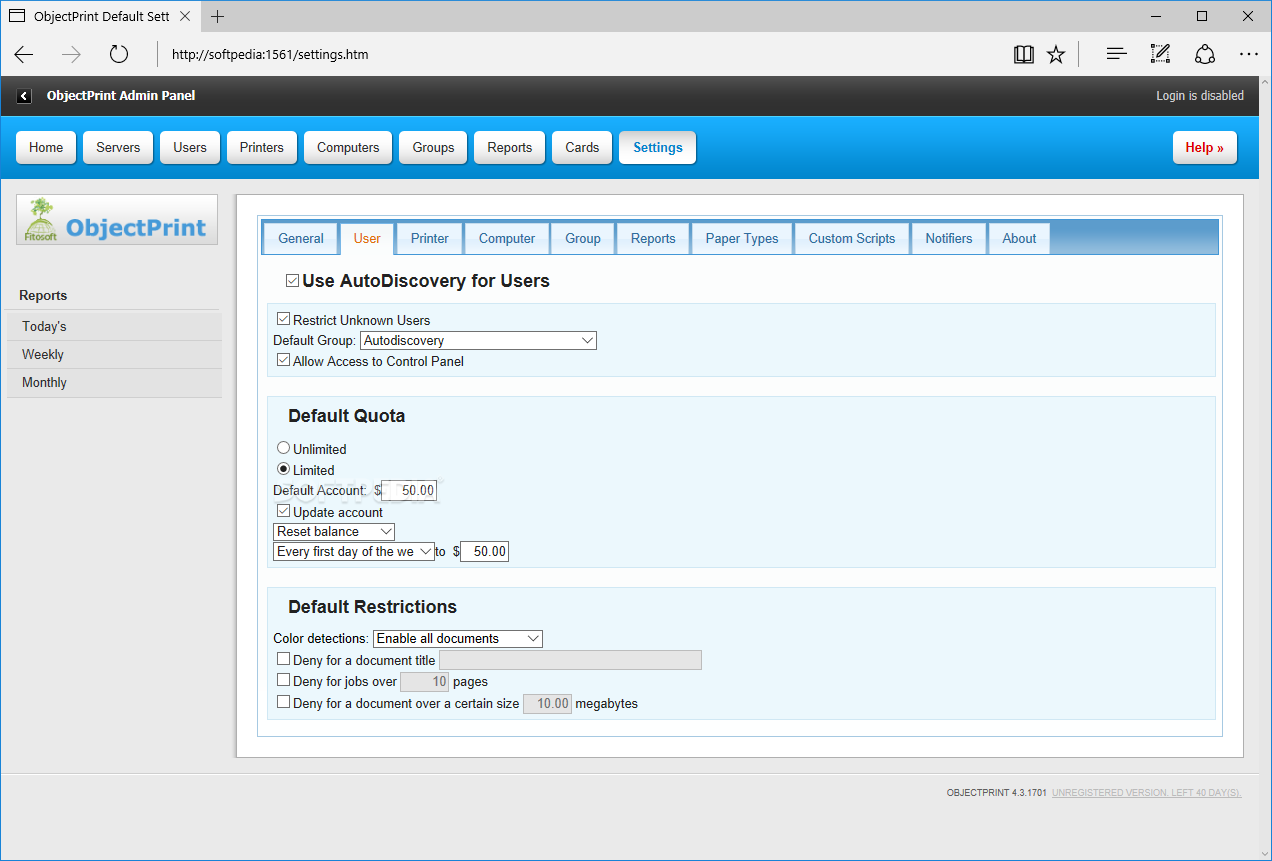Select the Unlimited quota radio button

(x=284, y=448)
